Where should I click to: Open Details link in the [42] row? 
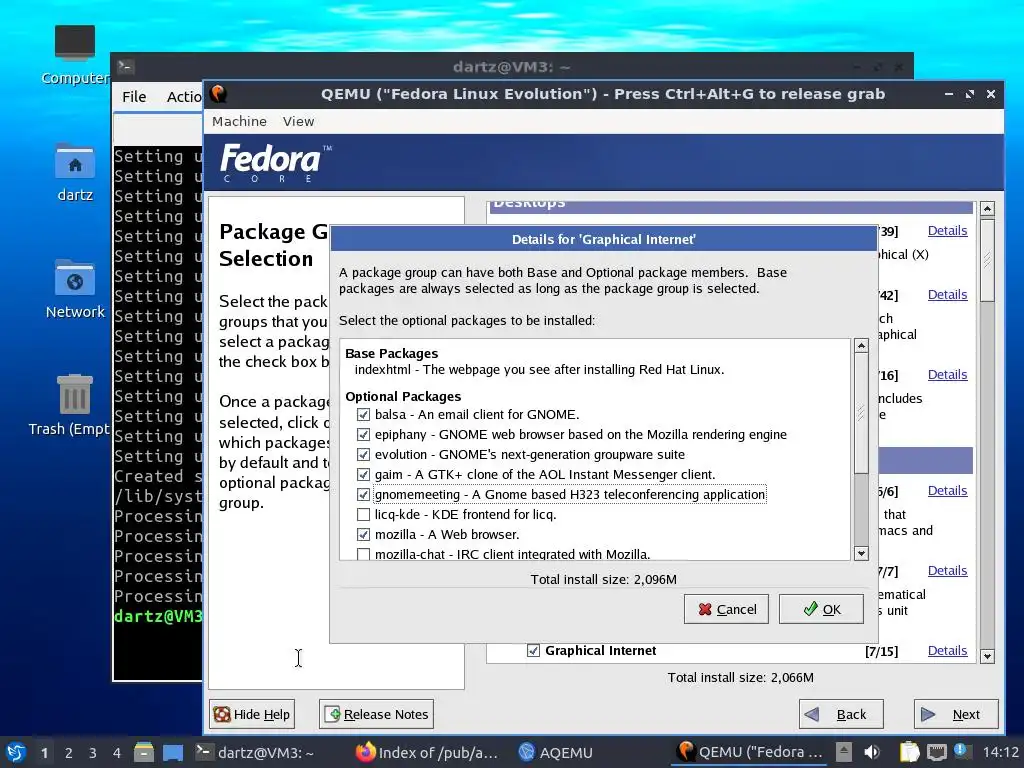(947, 295)
